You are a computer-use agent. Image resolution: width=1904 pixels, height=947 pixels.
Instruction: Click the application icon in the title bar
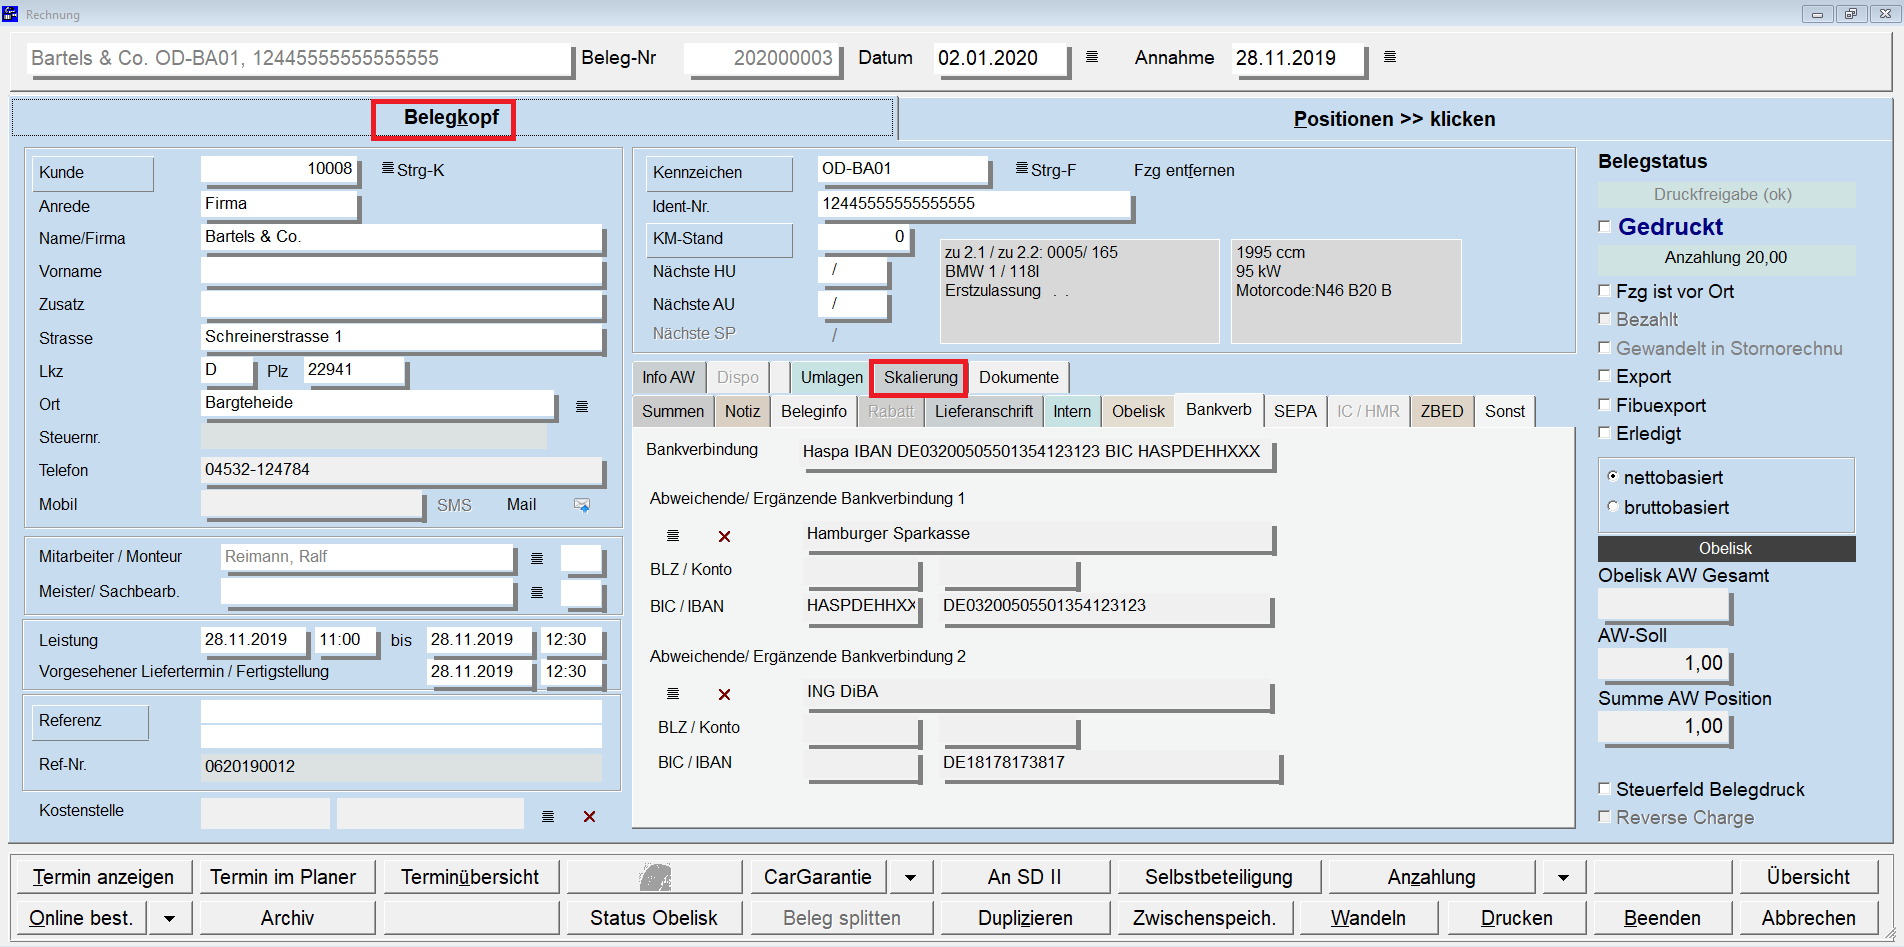pos(11,14)
